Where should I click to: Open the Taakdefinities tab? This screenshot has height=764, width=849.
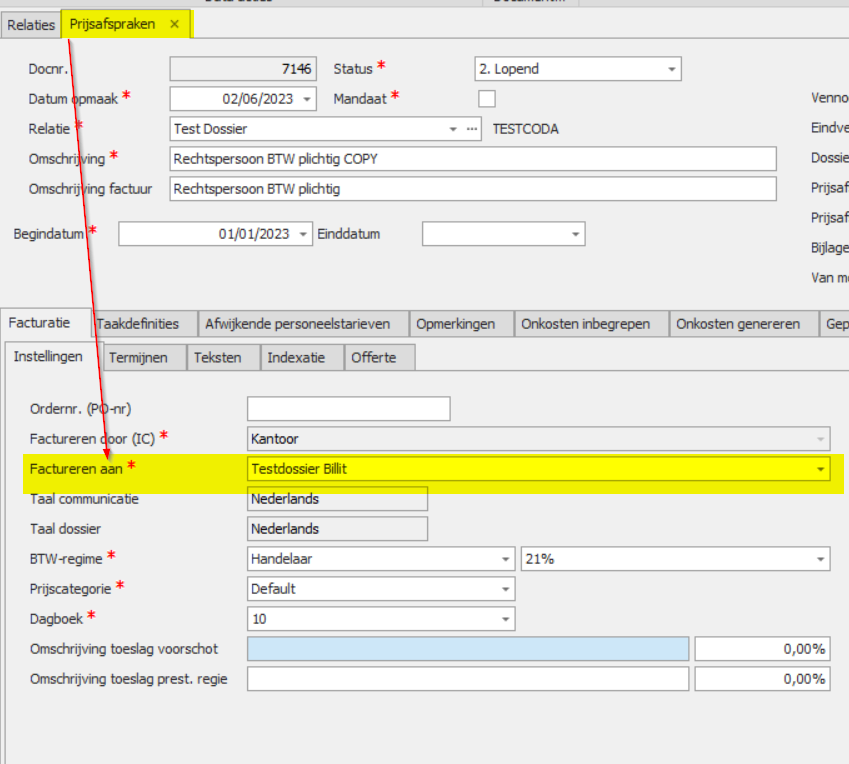pos(138,324)
